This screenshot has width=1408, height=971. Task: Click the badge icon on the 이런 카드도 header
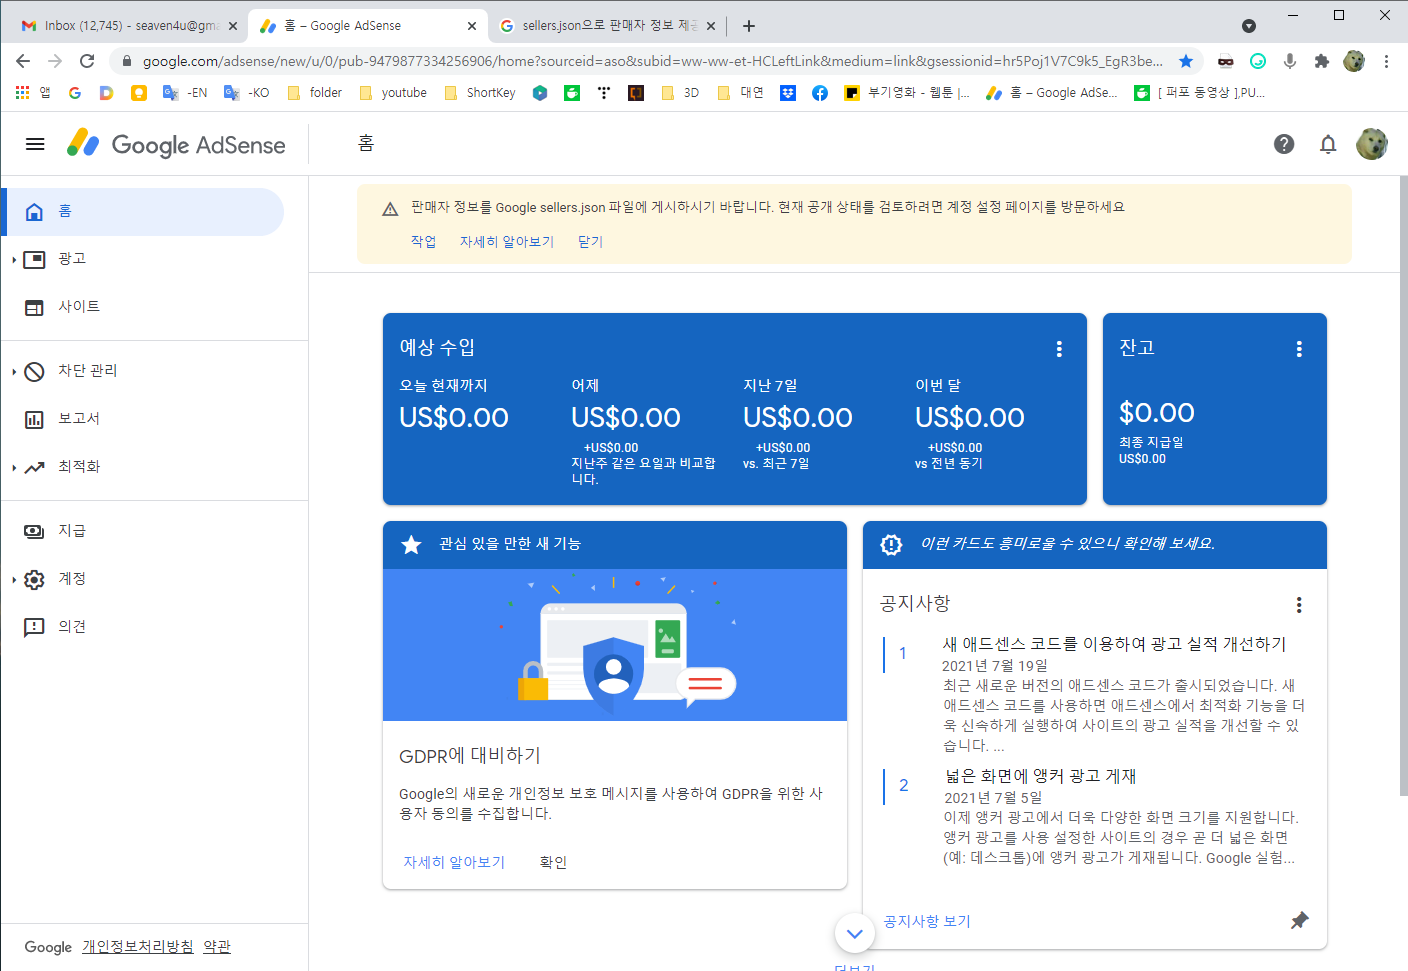(891, 544)
